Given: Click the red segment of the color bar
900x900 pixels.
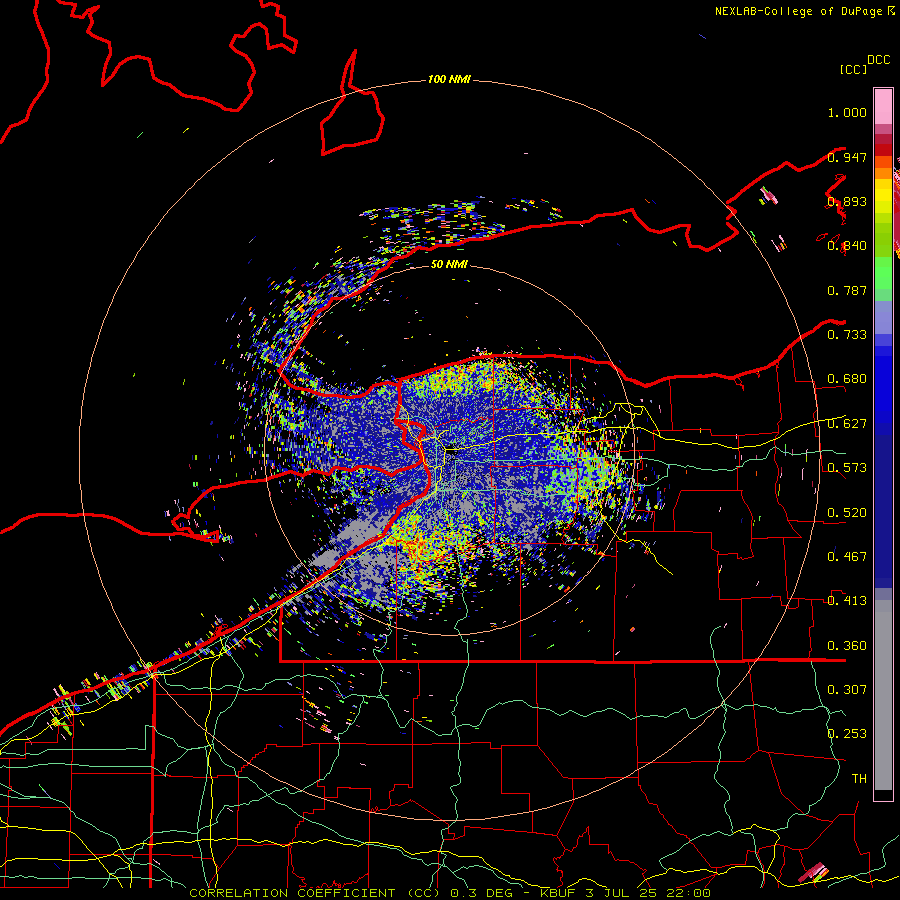Looking at the screenshot, I should 883,150.
